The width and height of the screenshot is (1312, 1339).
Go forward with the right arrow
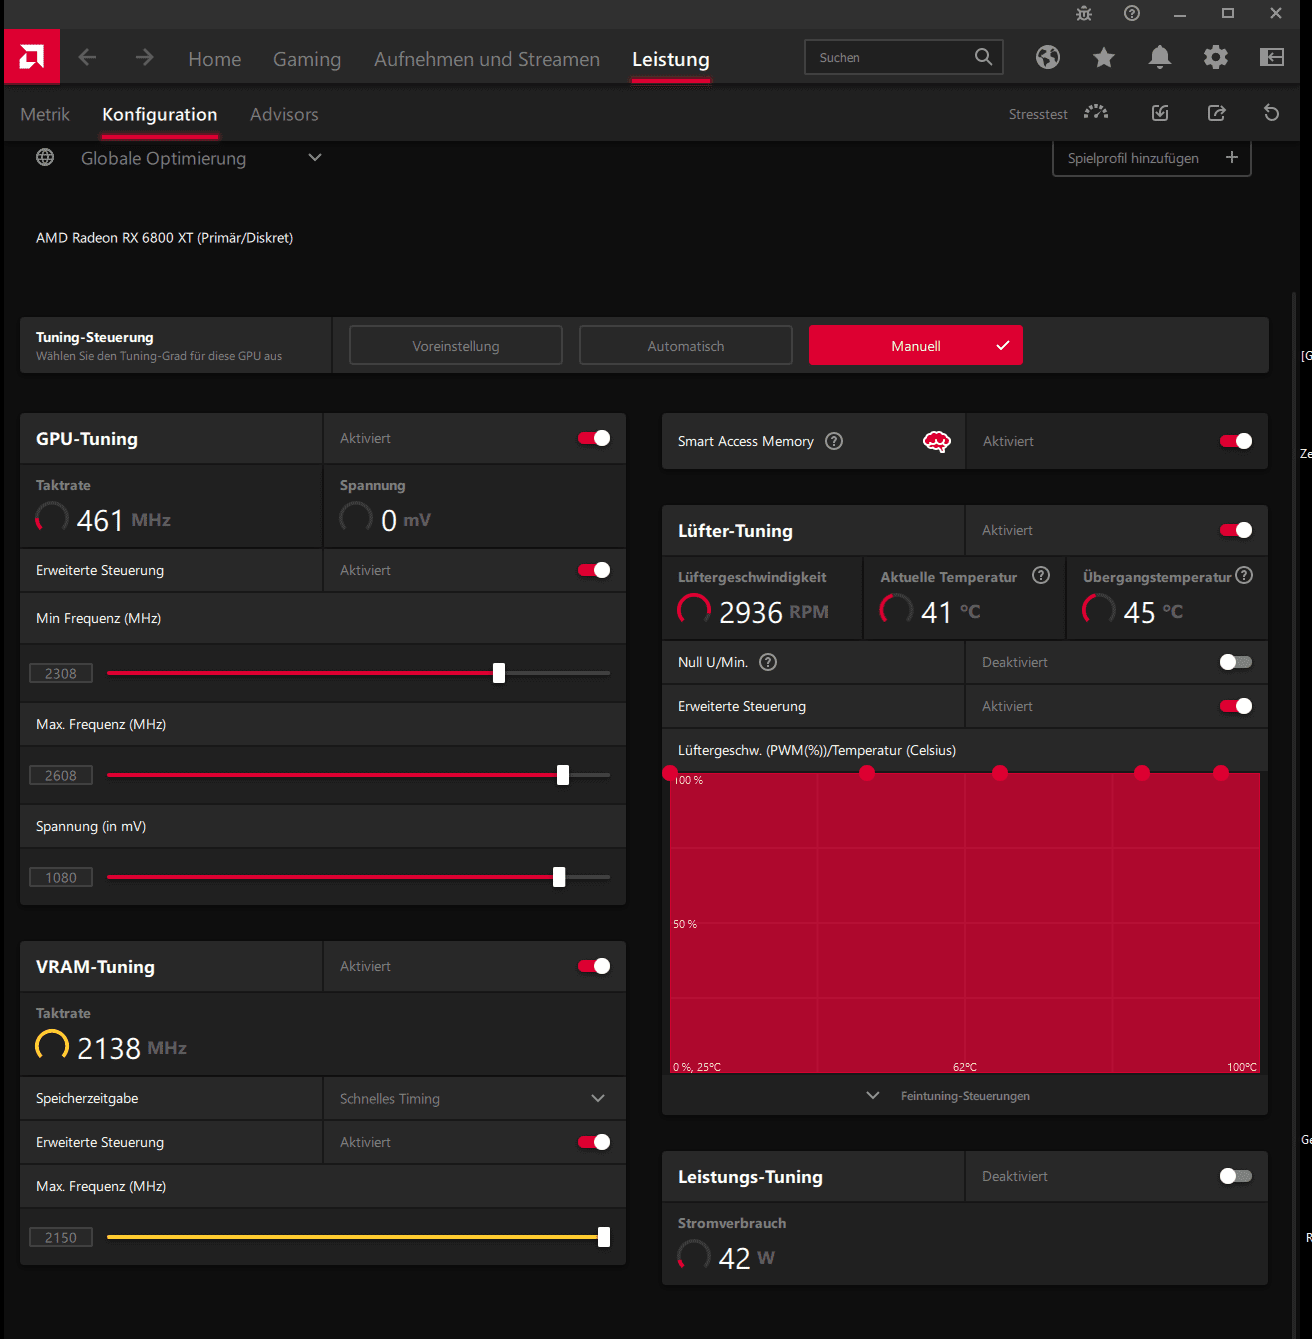tap(145, 57)
